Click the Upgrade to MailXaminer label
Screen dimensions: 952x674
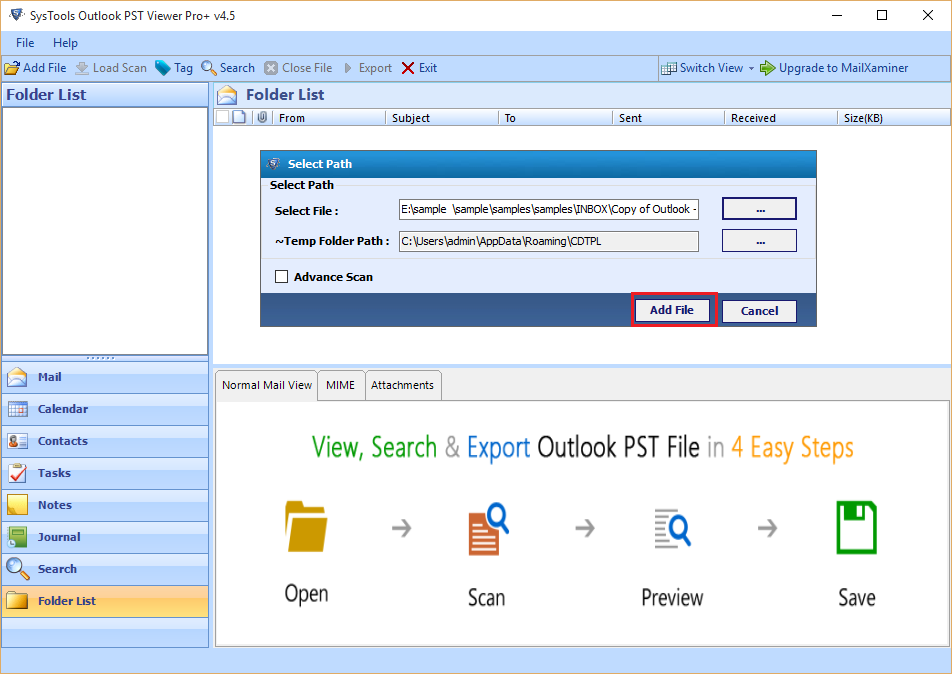843,68
